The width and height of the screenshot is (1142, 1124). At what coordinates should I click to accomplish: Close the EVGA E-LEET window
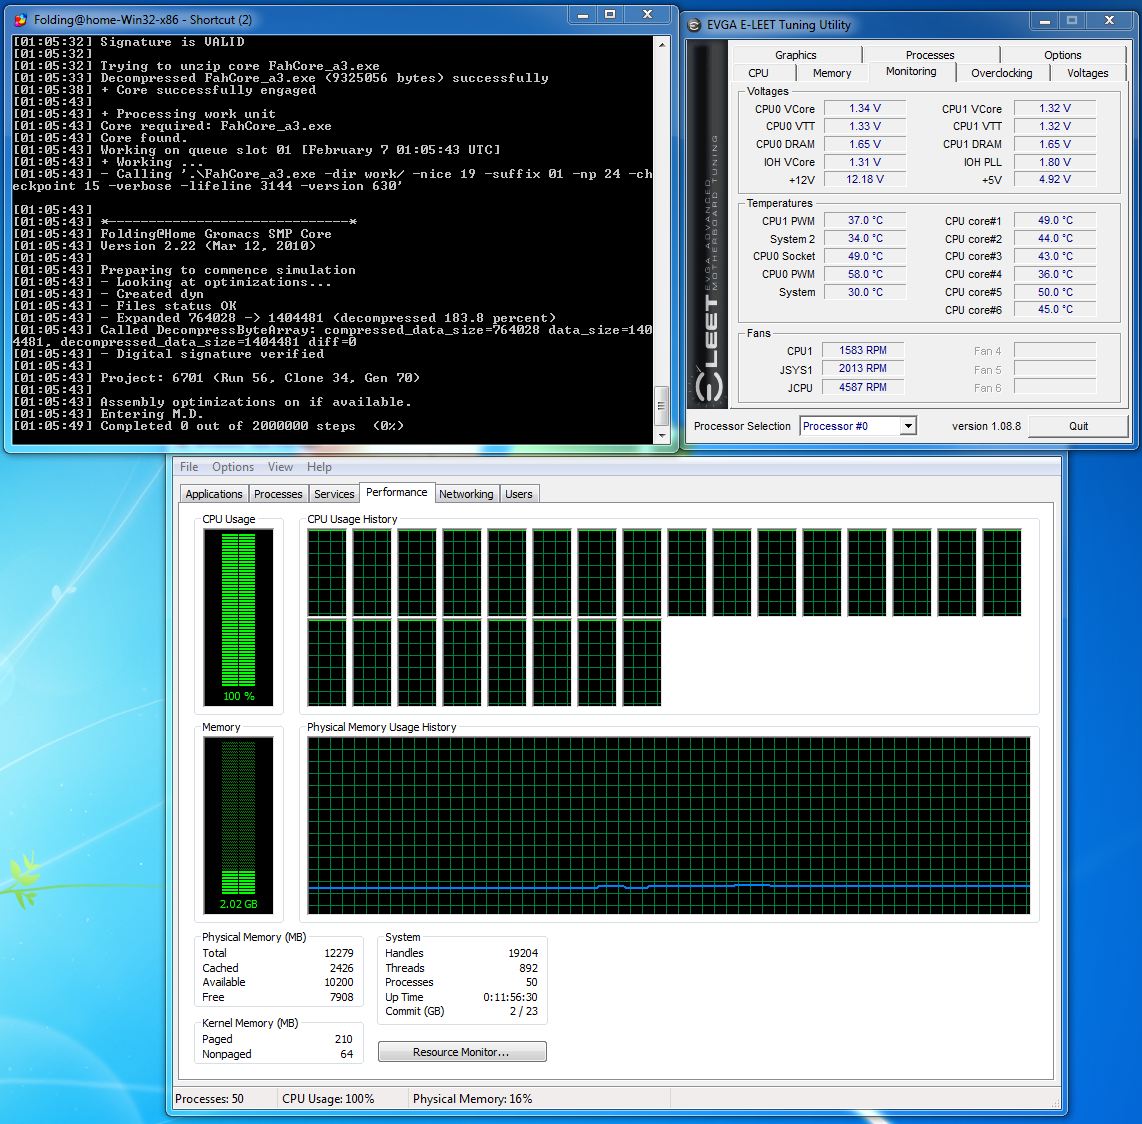(1109, 21)
